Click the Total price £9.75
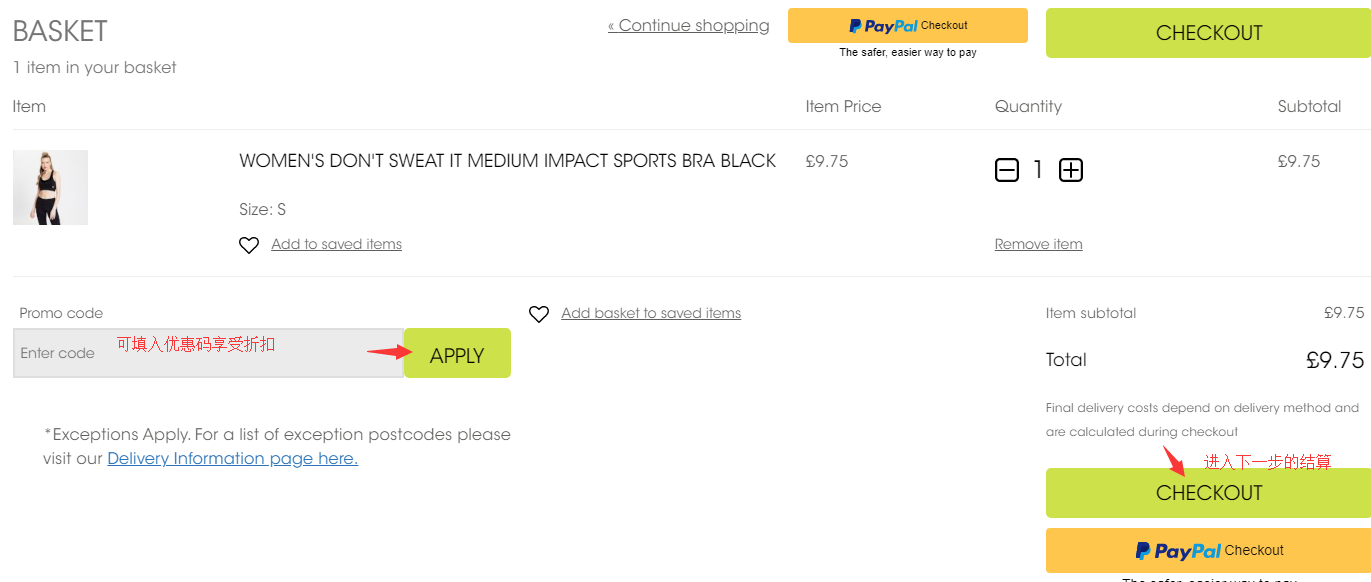1371x582 pixels. click(1334, 360)
